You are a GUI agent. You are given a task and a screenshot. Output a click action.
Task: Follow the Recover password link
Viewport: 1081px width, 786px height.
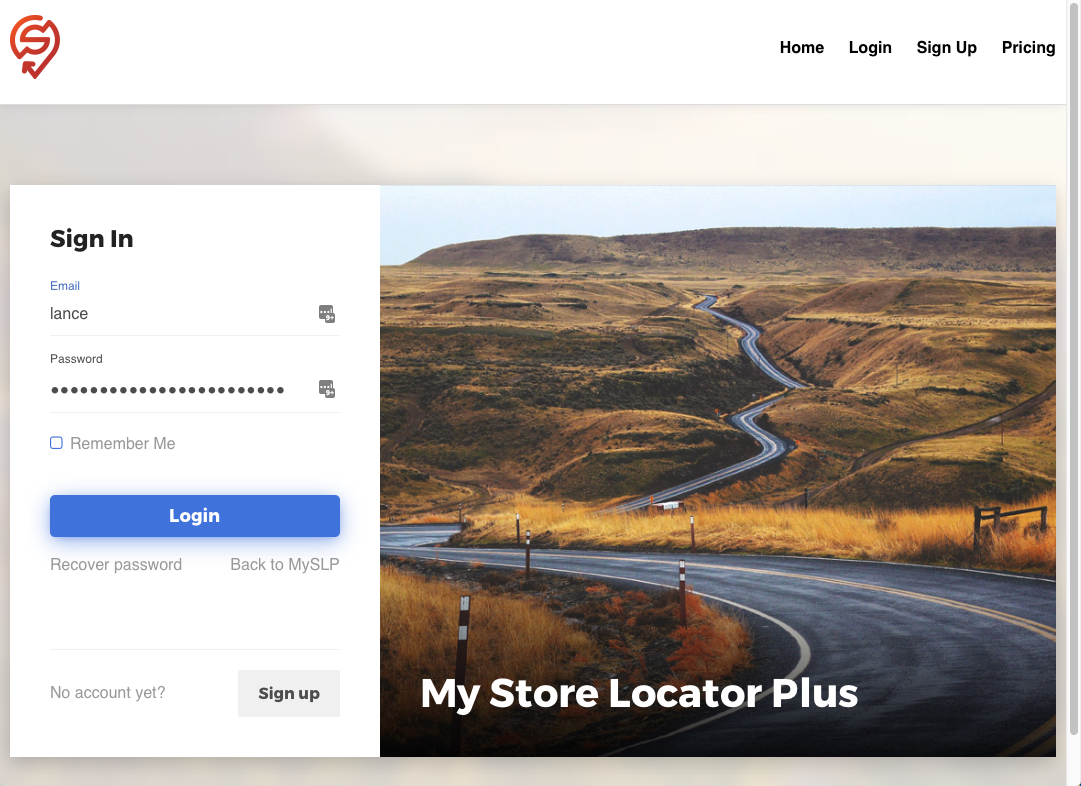pyautogui.click(x=116, y=565)
